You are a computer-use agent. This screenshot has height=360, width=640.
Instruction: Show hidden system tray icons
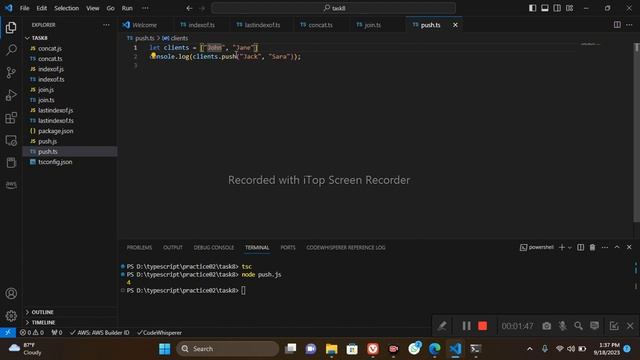530,349
